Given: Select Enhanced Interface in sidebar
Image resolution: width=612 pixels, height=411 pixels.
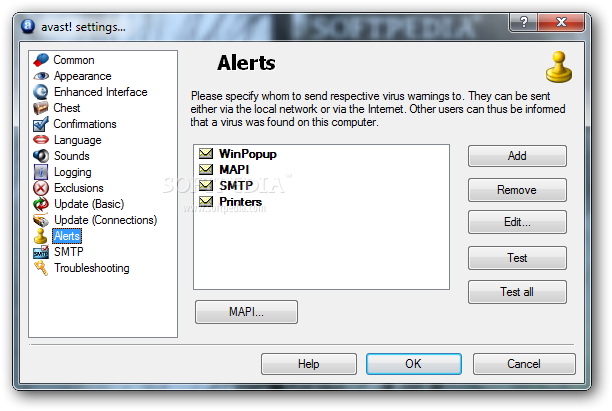Looking at the screenshot, I should [x=100, y=92].
